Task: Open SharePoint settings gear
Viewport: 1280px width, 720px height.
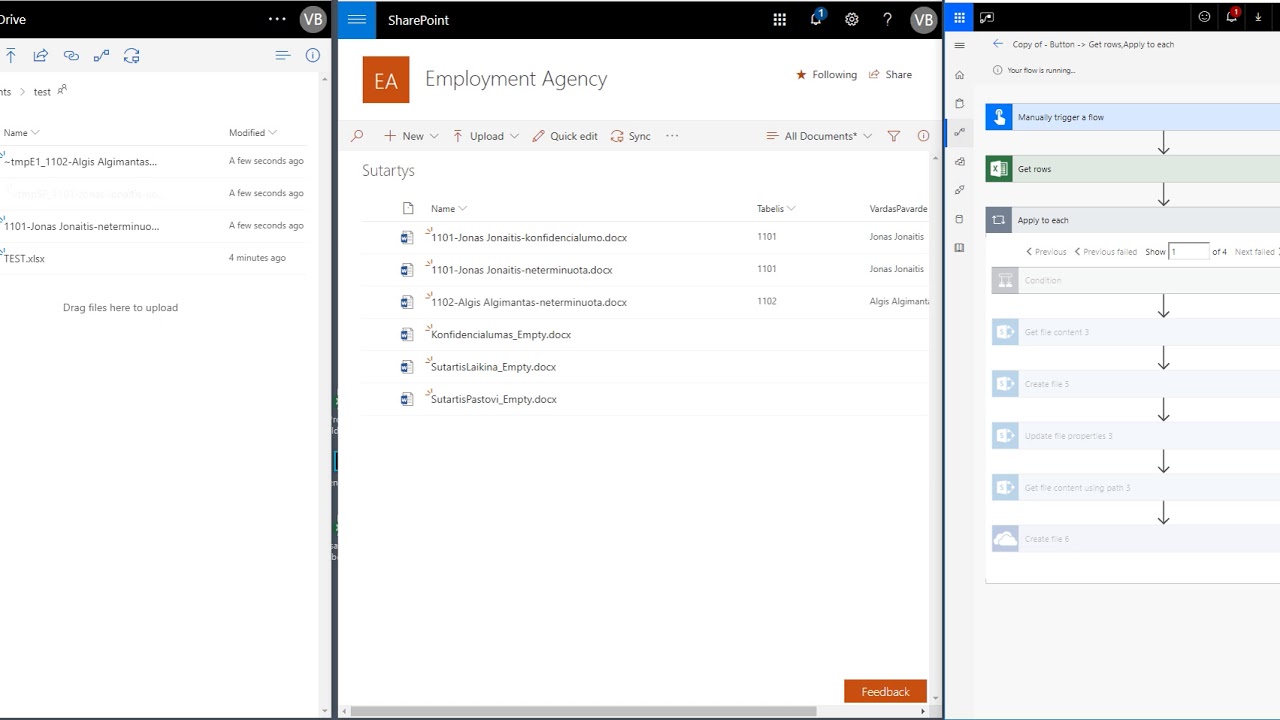Action: point(852,19)
